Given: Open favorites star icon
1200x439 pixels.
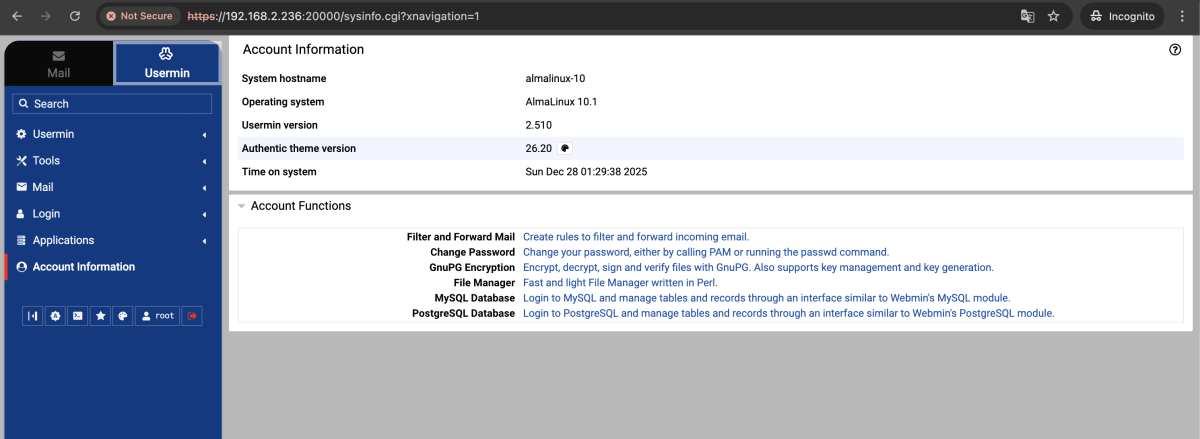Looking at the screenshot, I should coord(100,316).
